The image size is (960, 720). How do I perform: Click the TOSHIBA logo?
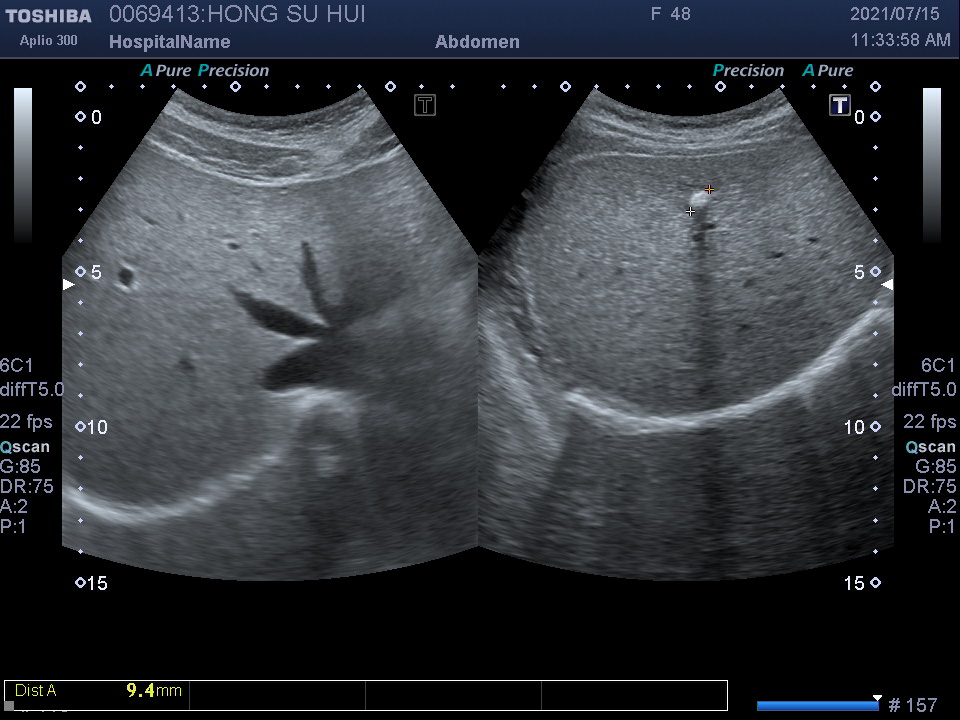click(x=48, y=16)
